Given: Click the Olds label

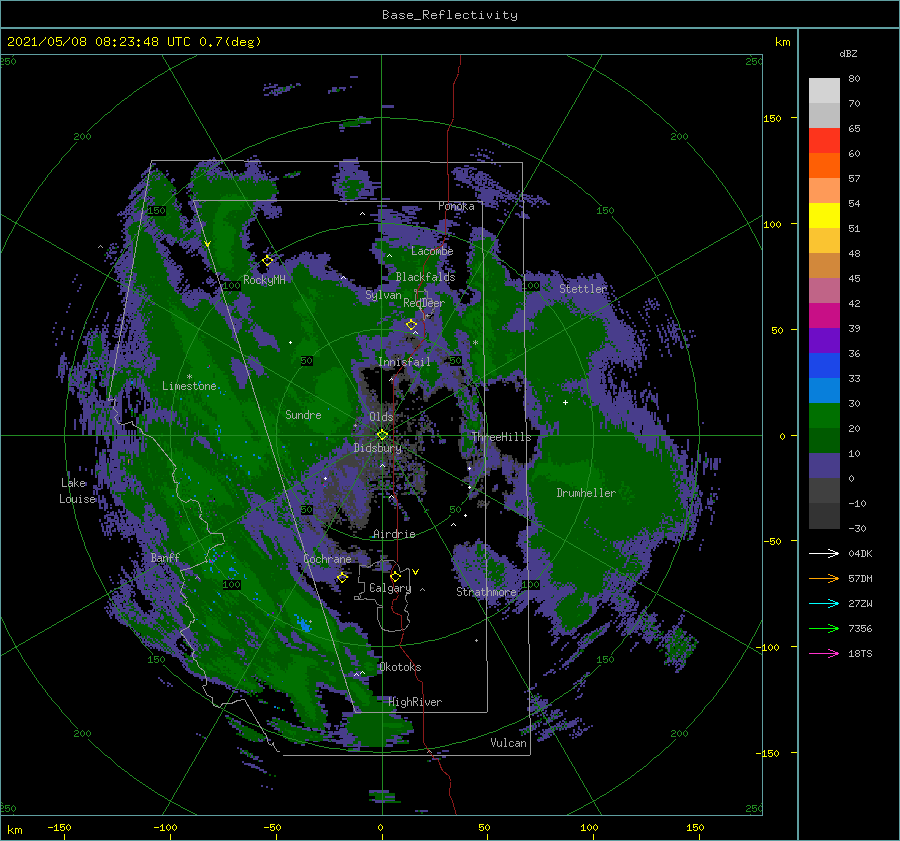Looking at the screenshot, I should click(381, 416).
